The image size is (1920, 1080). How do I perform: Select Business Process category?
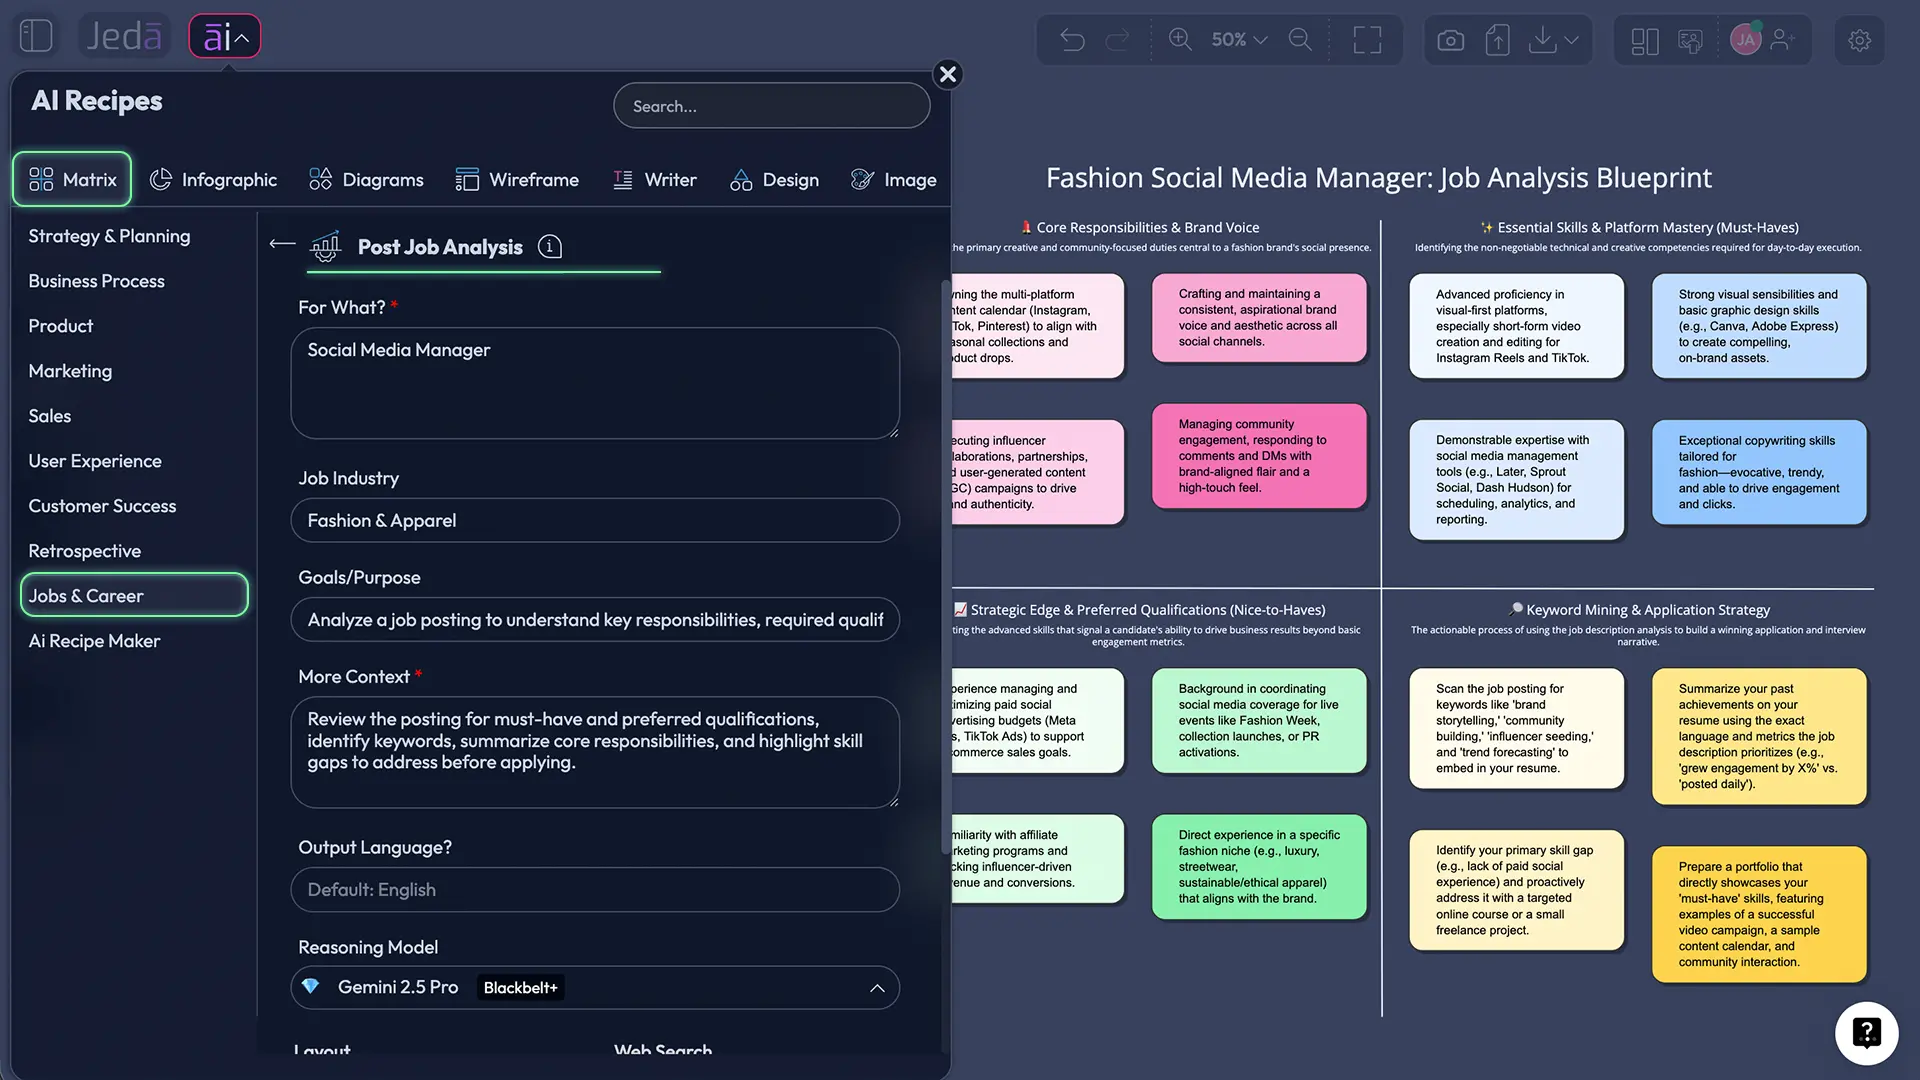click(97, 281)
